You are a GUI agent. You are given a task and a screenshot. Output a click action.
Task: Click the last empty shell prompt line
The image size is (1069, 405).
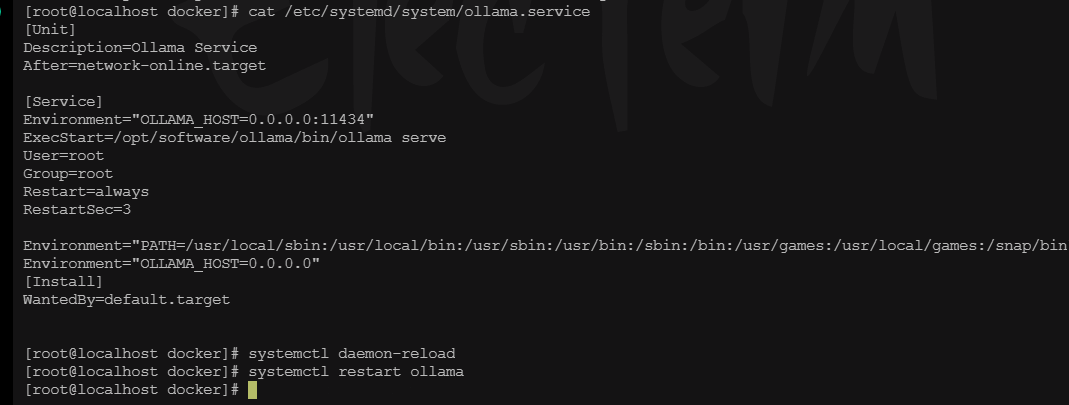click(140, 390)
